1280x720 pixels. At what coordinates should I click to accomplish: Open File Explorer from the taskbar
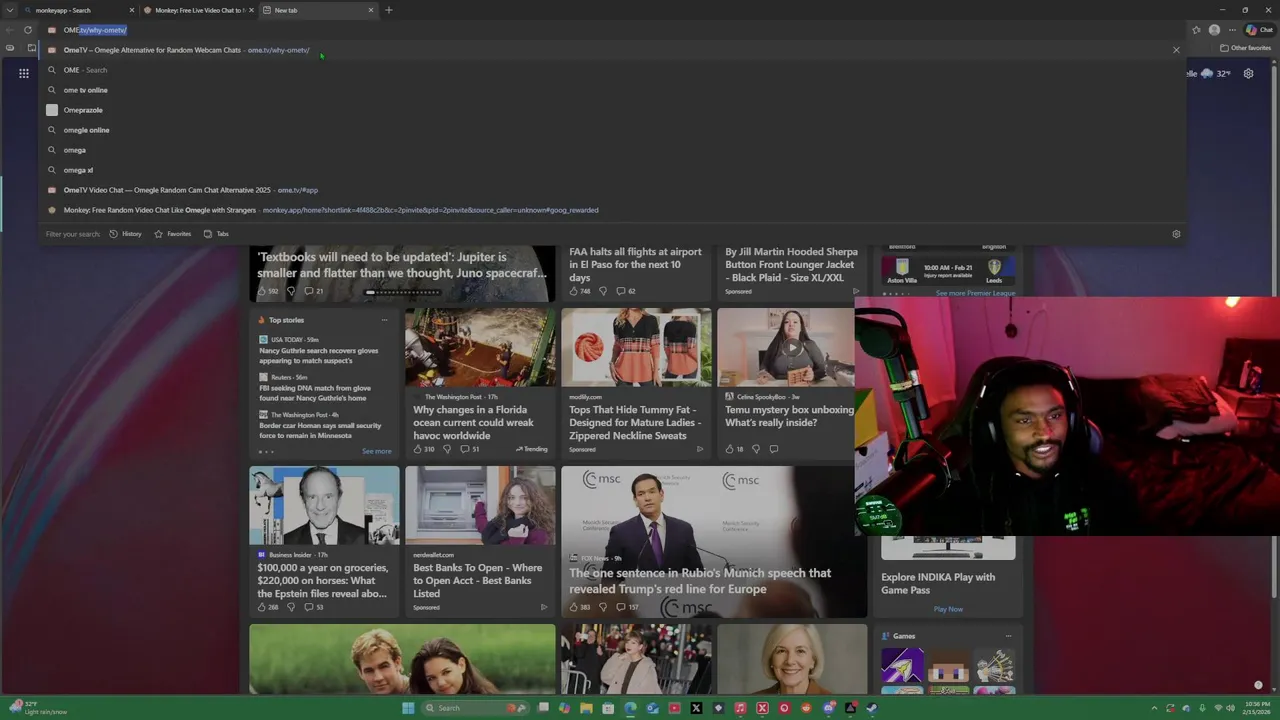point(587,708)
